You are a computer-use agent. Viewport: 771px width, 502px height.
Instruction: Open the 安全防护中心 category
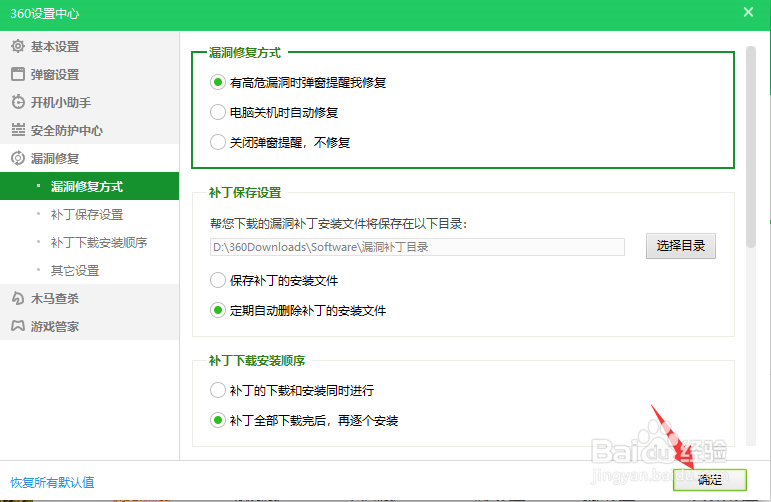click(89, 130)
